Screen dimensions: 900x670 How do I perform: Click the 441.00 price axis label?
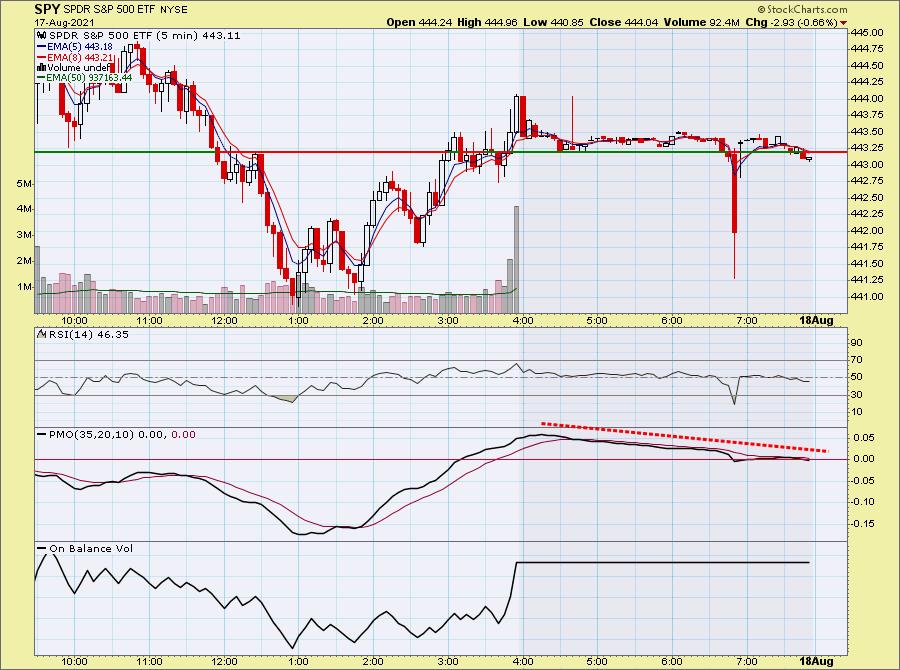coord(867,297)
